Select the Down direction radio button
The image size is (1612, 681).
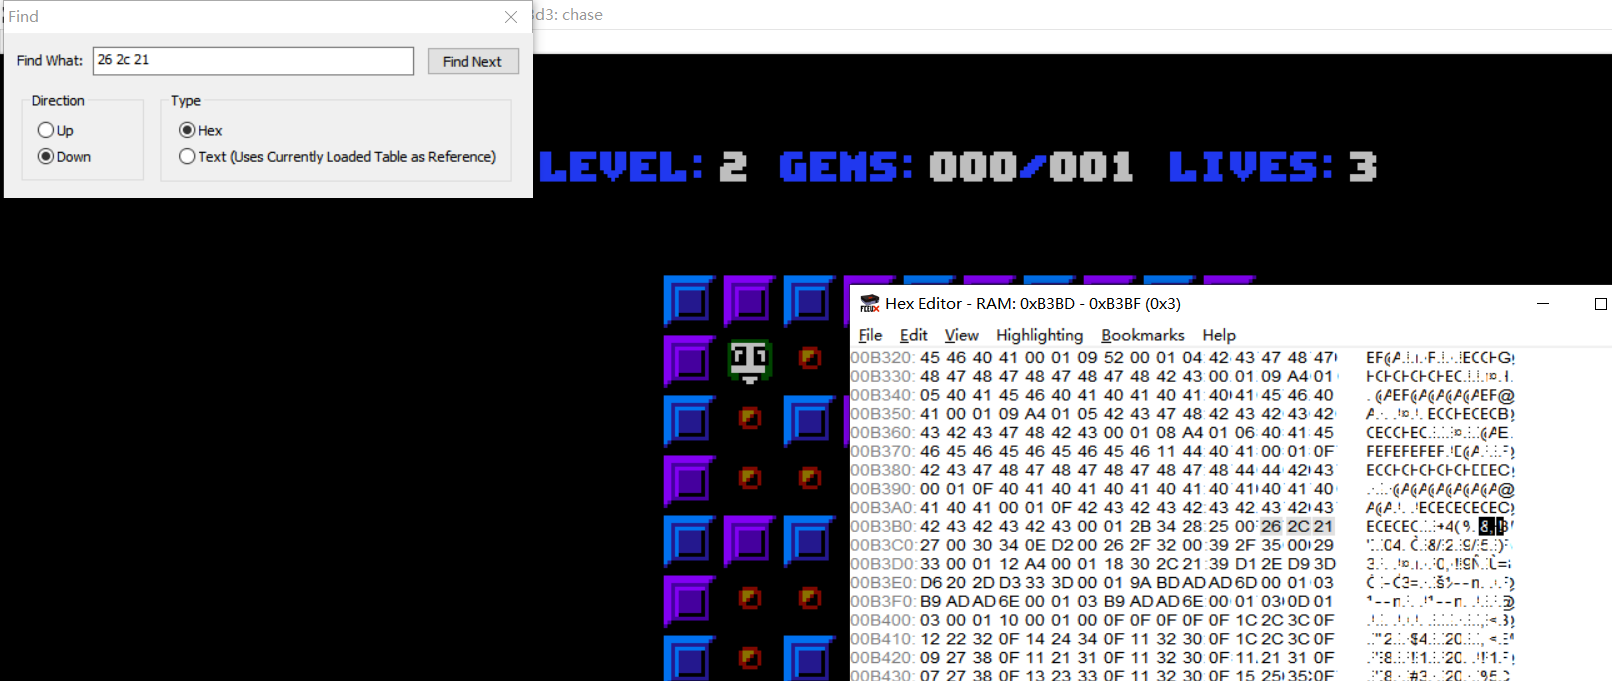46,156
